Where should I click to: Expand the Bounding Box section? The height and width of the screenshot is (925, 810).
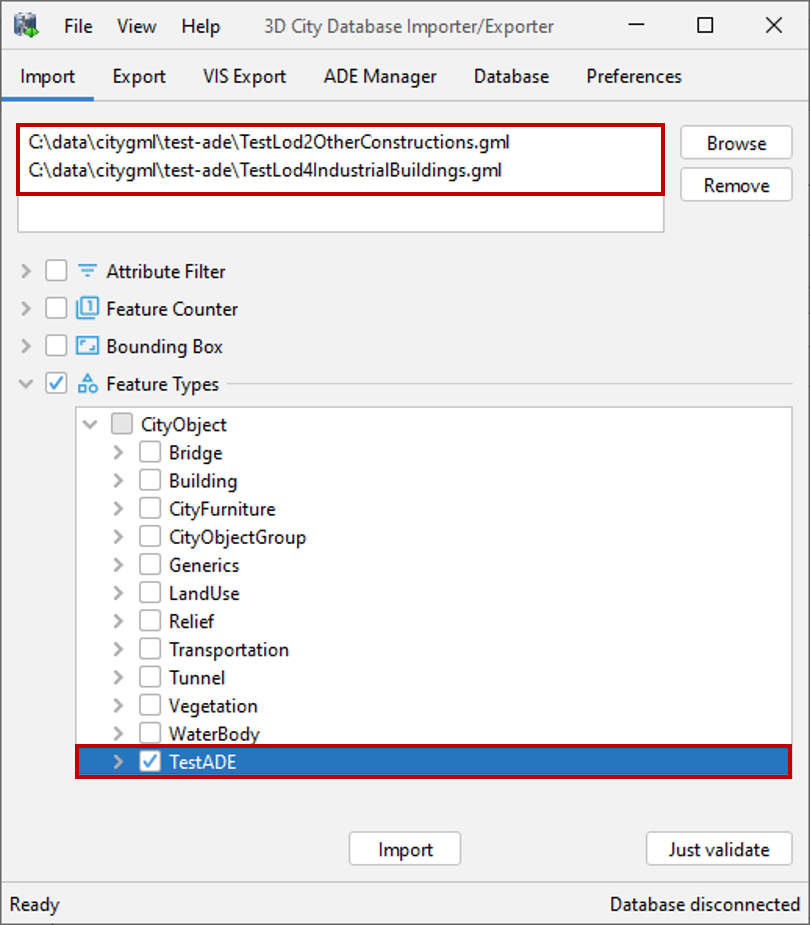(x=25, y=346)
